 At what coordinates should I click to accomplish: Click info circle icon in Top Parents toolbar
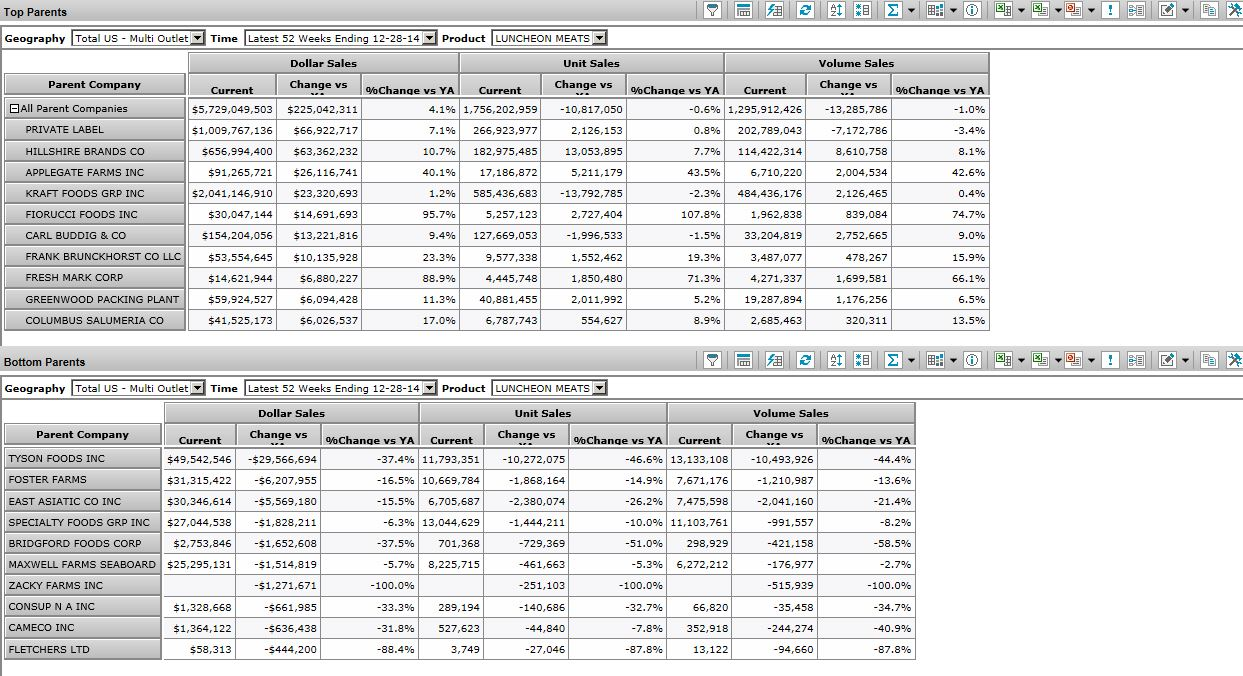click(971, 10)
